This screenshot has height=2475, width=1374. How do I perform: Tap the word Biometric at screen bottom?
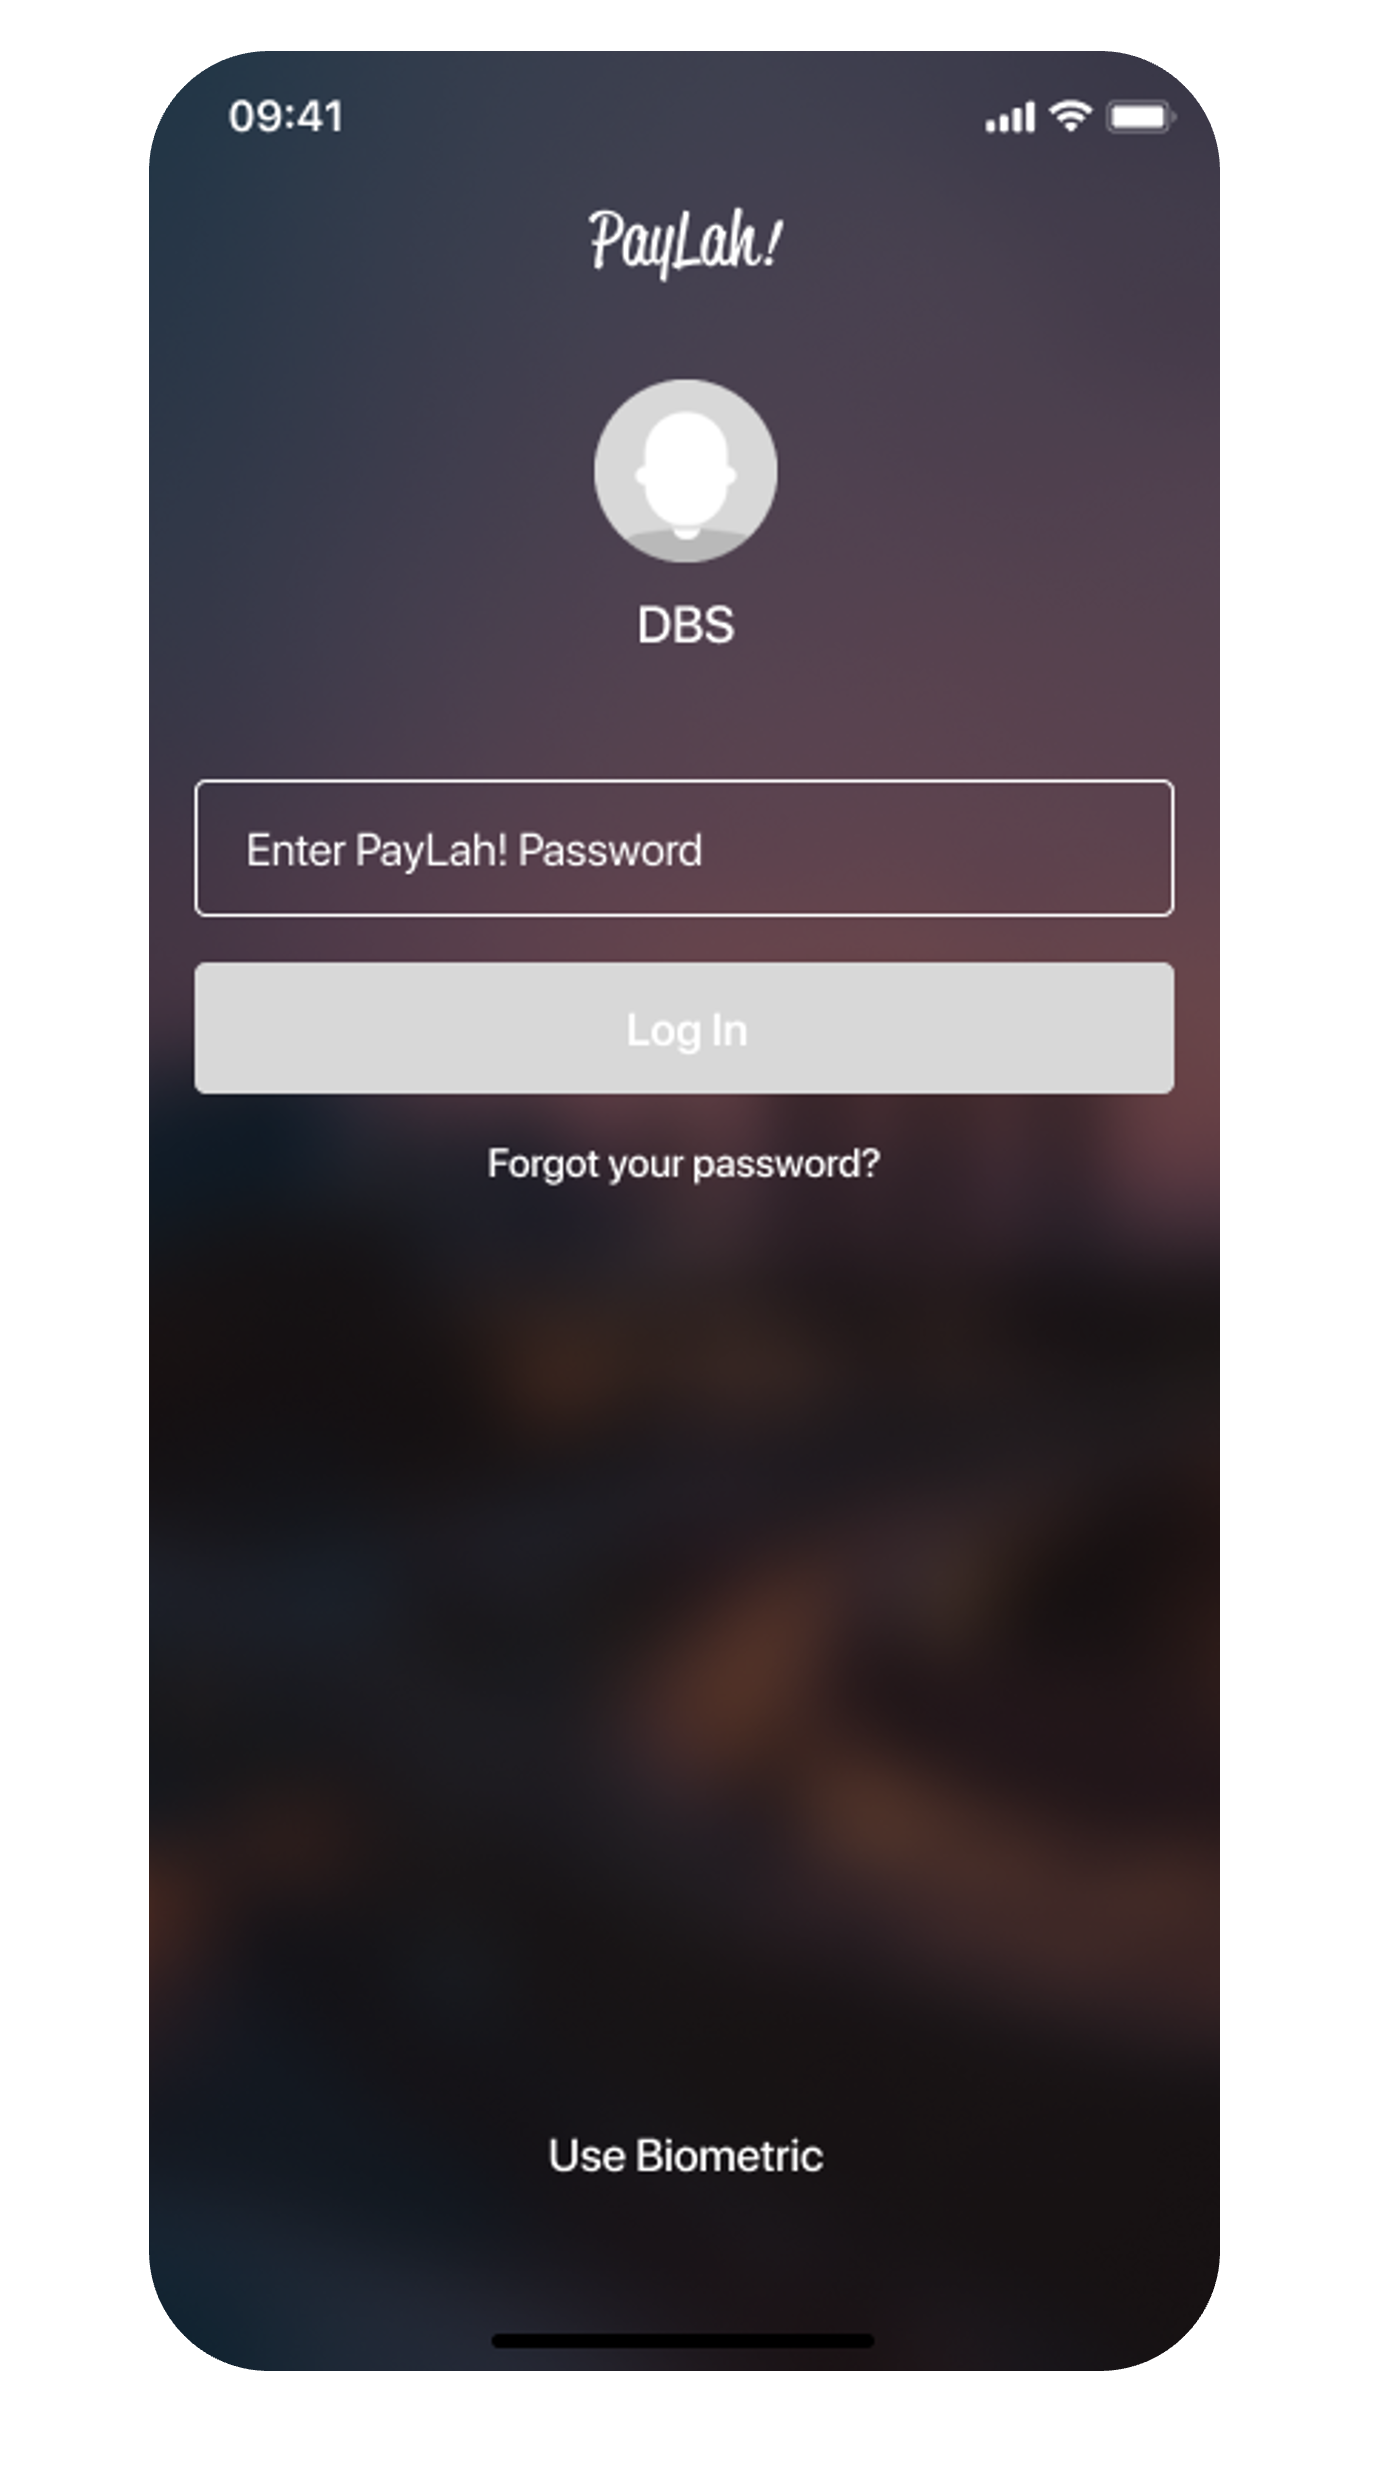coord(729,2155)
